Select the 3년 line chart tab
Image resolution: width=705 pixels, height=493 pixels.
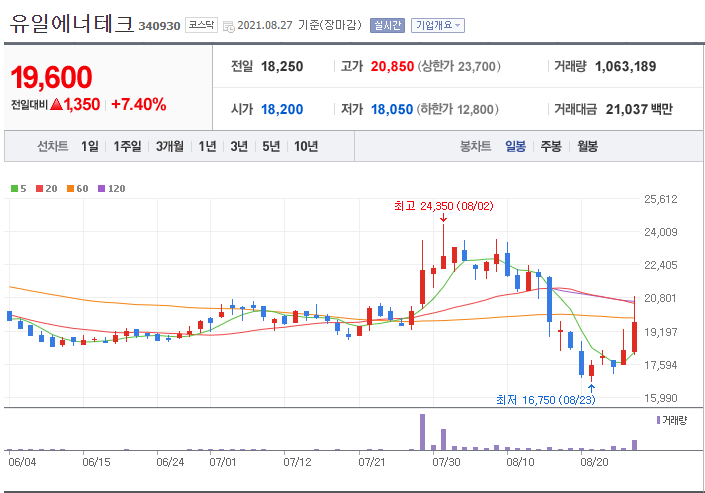239,146
